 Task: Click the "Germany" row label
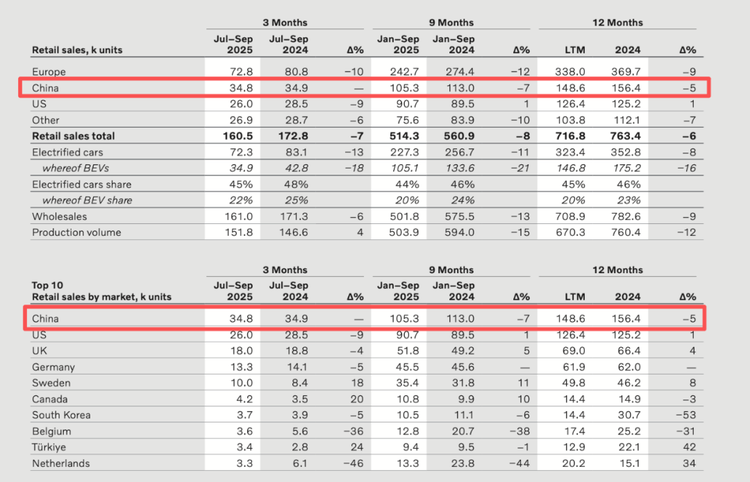coord(54,364)
